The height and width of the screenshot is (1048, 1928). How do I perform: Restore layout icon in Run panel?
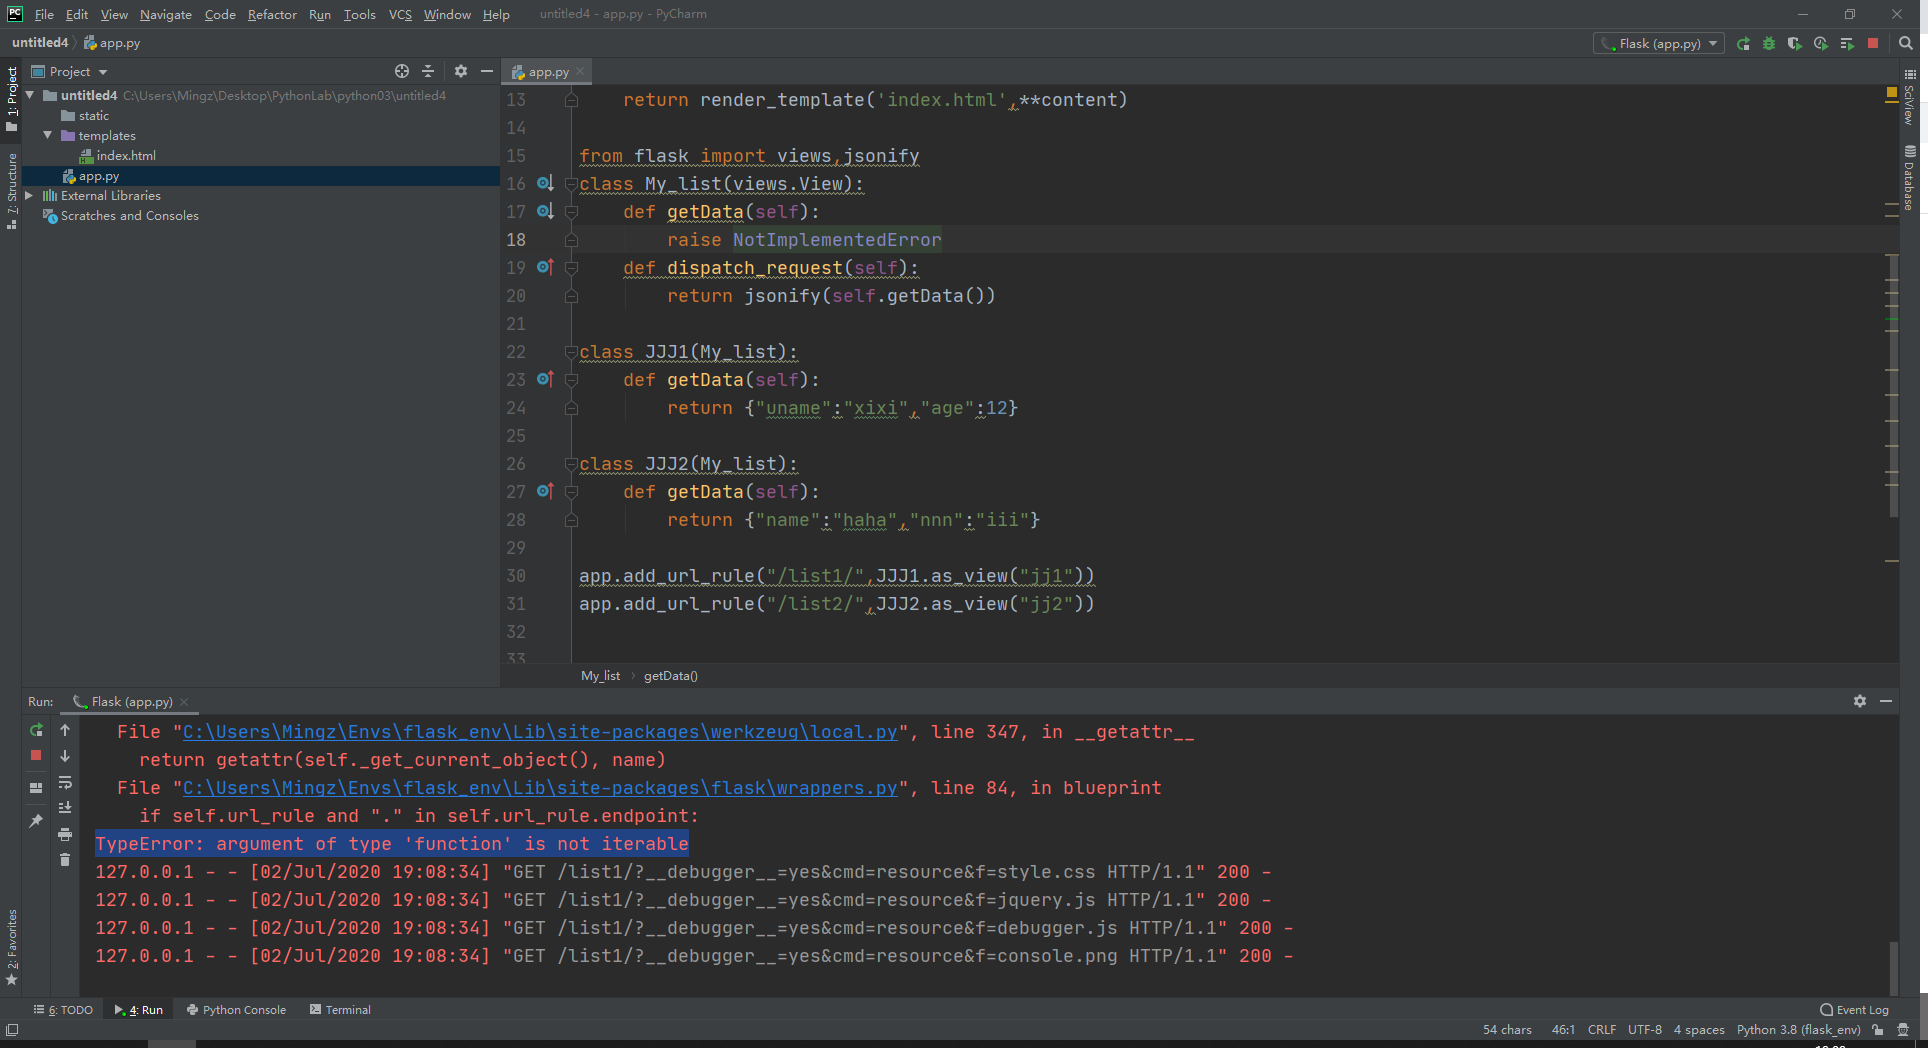[36, 788]
